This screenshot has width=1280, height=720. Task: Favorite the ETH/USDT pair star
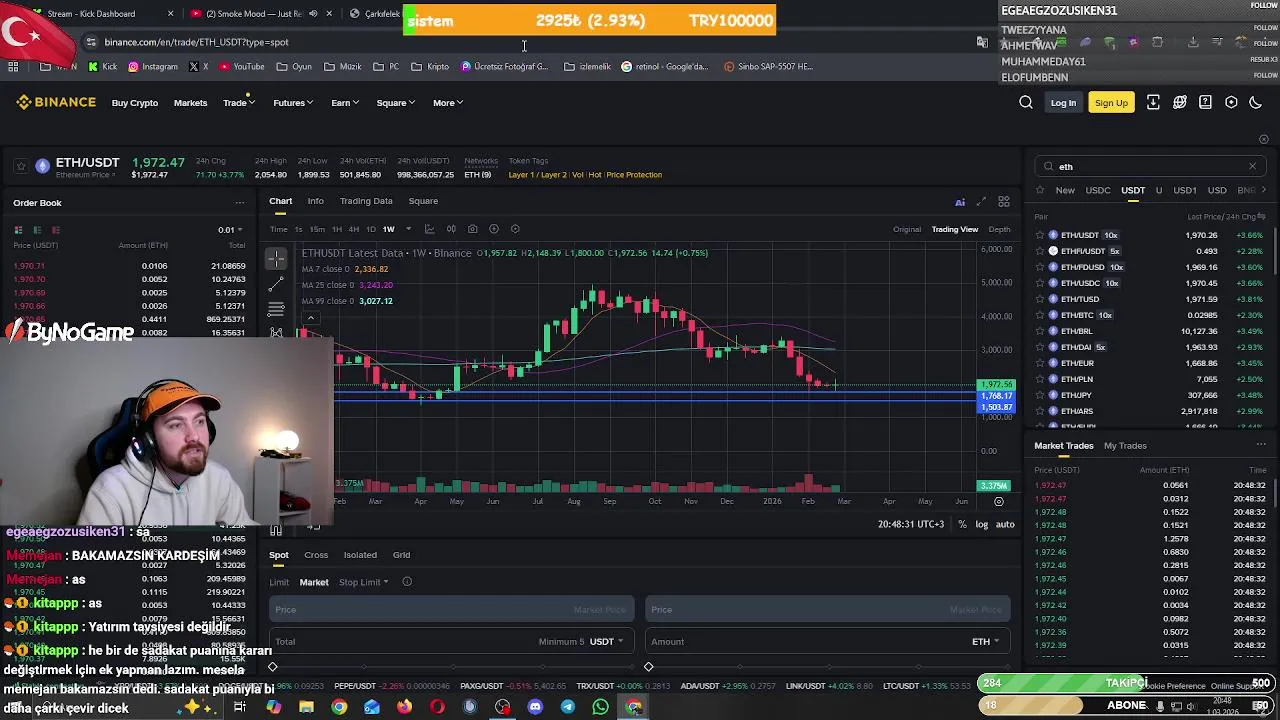1040,235
